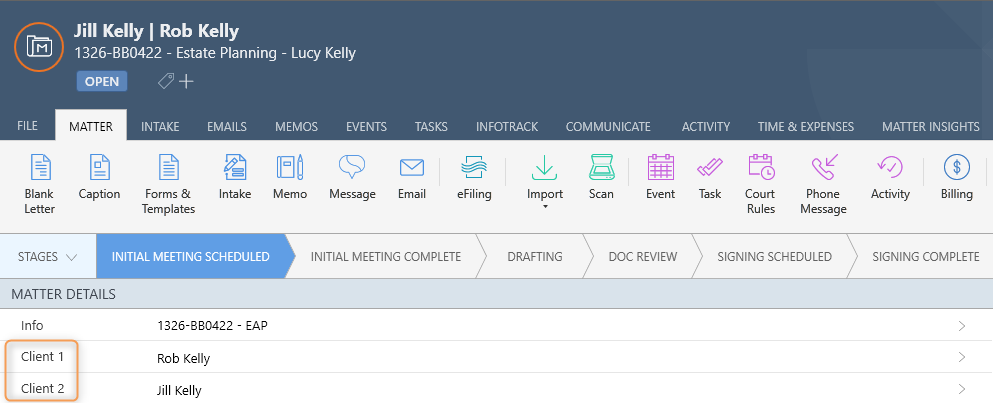The width and height of the screenshot is (993, 403).
Task: Launch eFiling
Action: click(x=474, y=177)
